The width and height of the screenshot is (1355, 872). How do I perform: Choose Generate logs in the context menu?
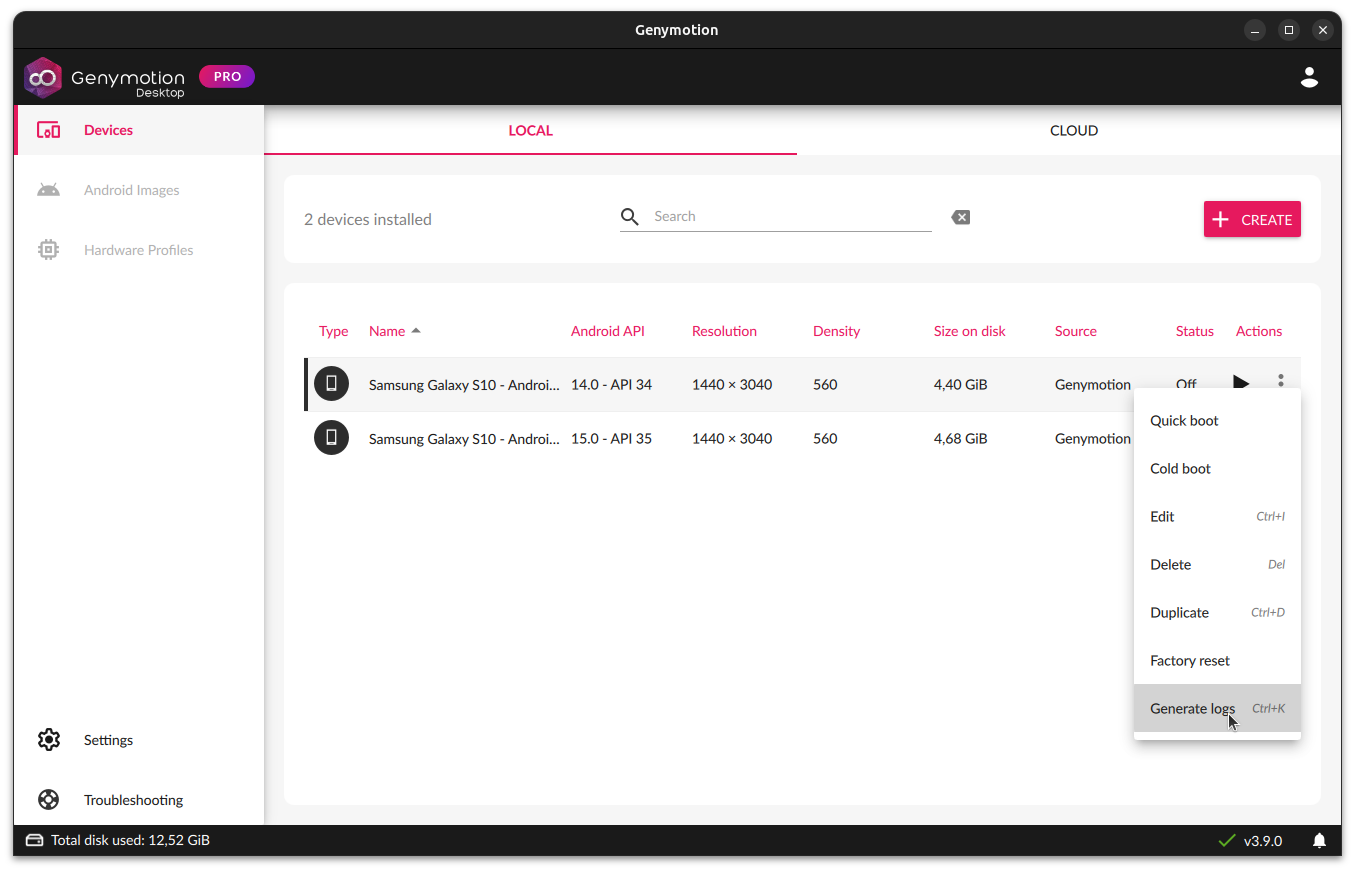(x=1217, y=708)
